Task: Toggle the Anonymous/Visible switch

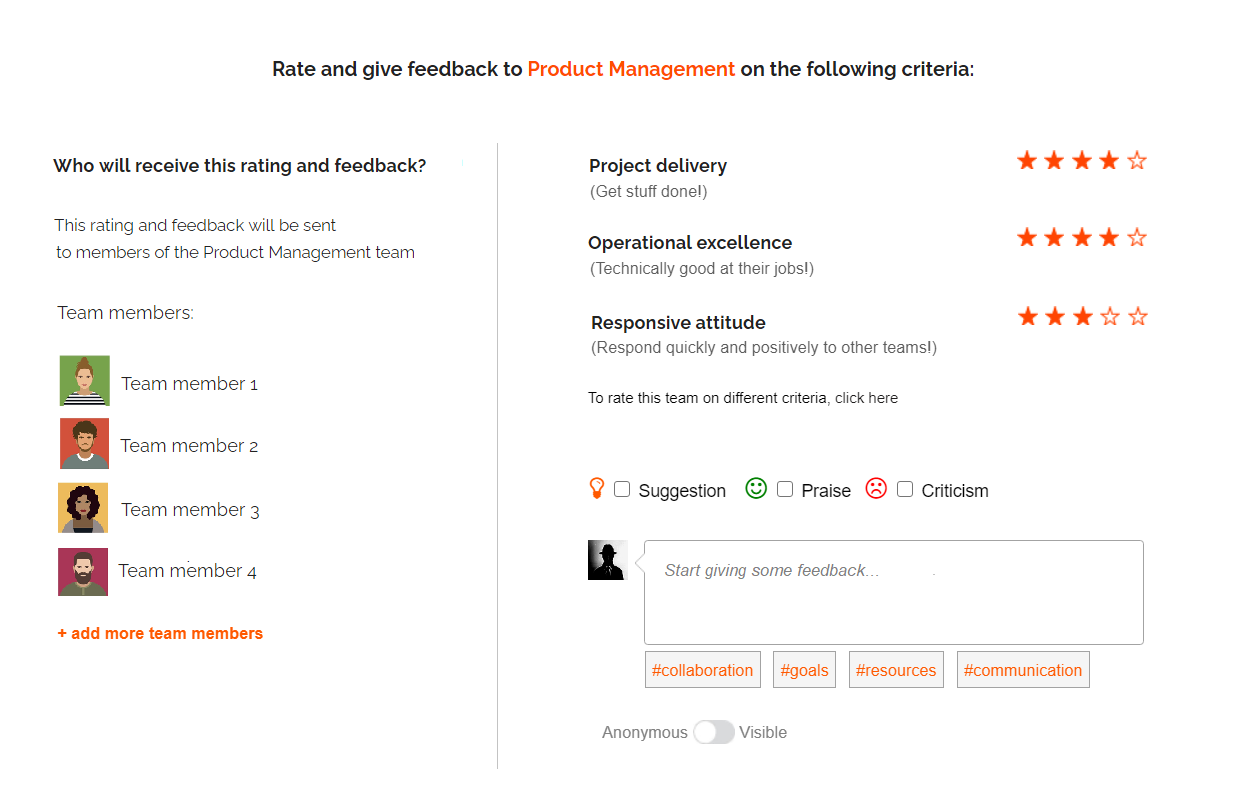Action: click(714, 732)
